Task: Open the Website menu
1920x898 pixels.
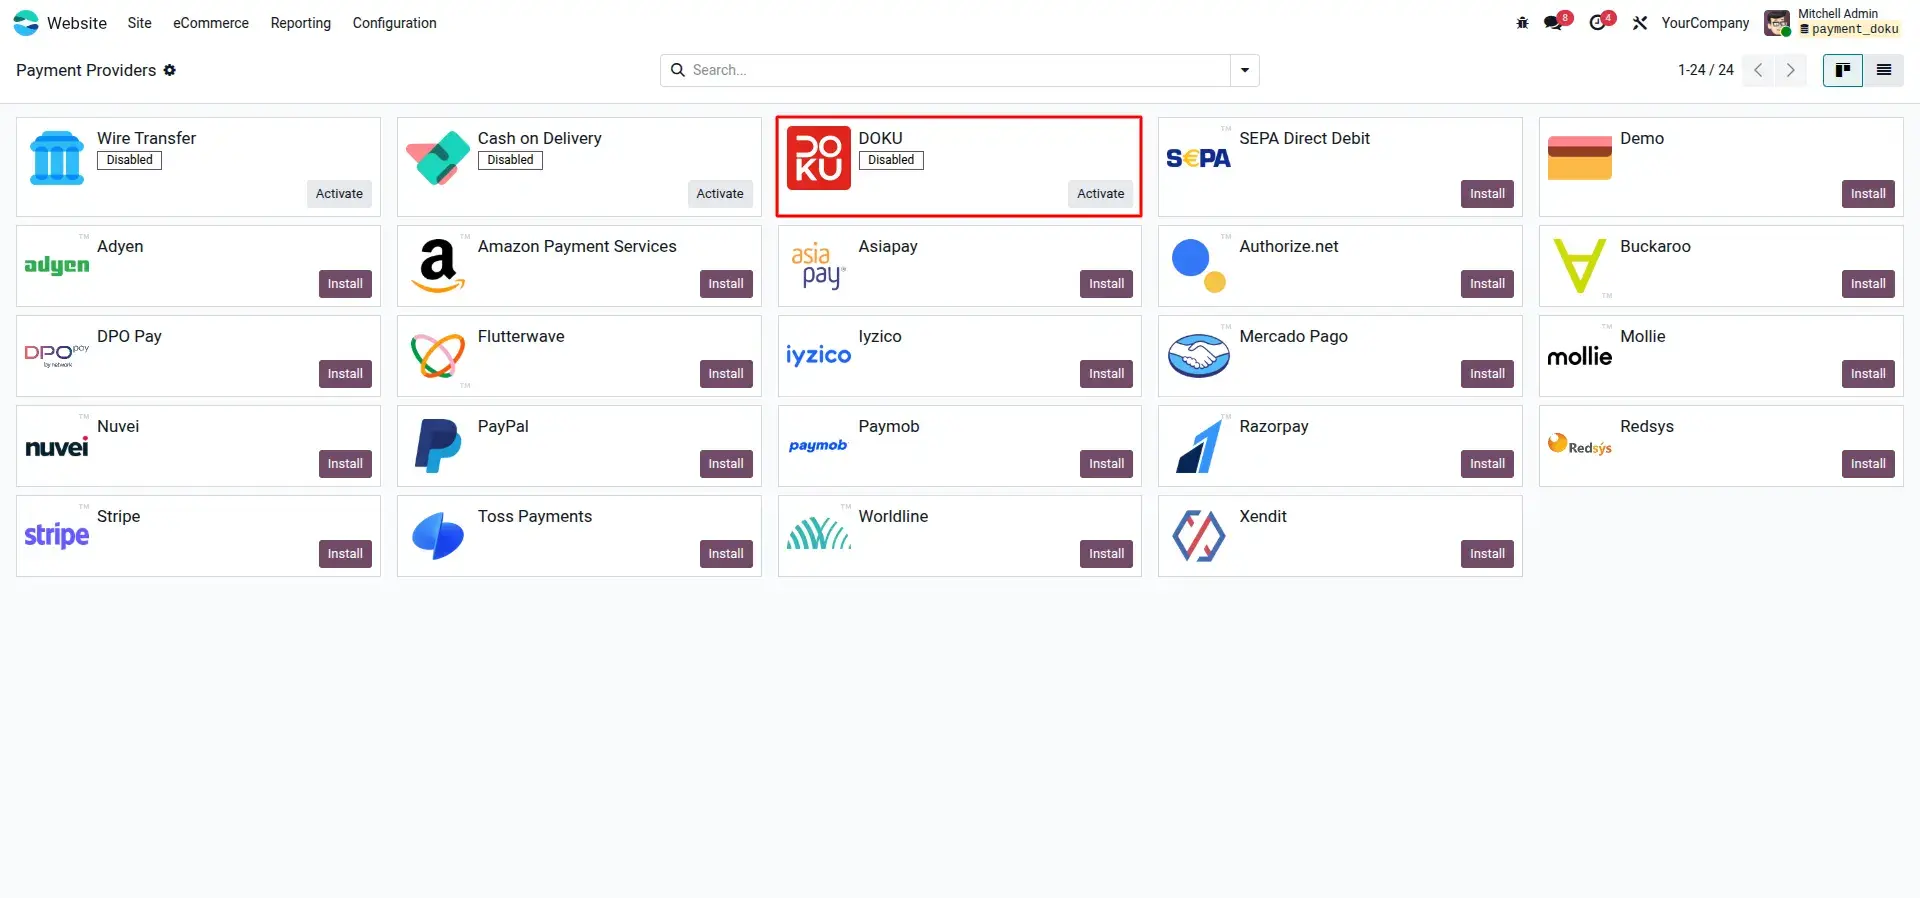Action: pos(77,23)
